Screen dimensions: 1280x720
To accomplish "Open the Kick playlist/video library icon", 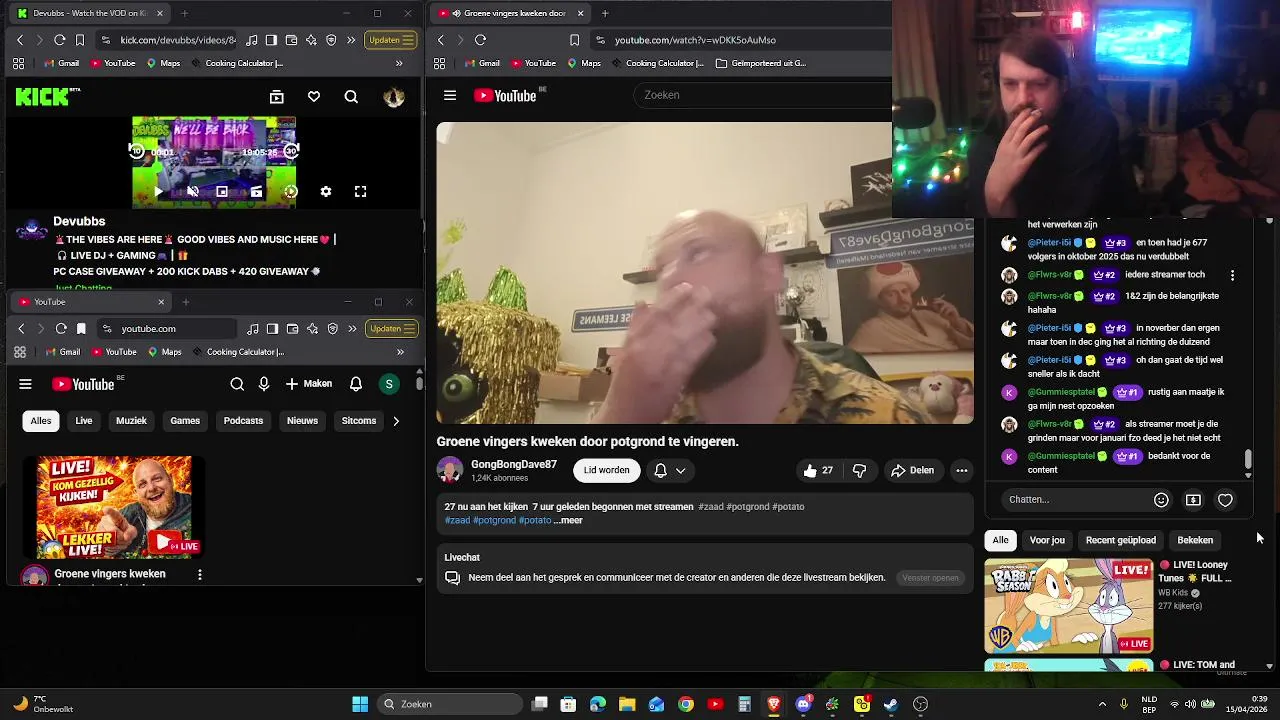I will (x=277, y=97).
